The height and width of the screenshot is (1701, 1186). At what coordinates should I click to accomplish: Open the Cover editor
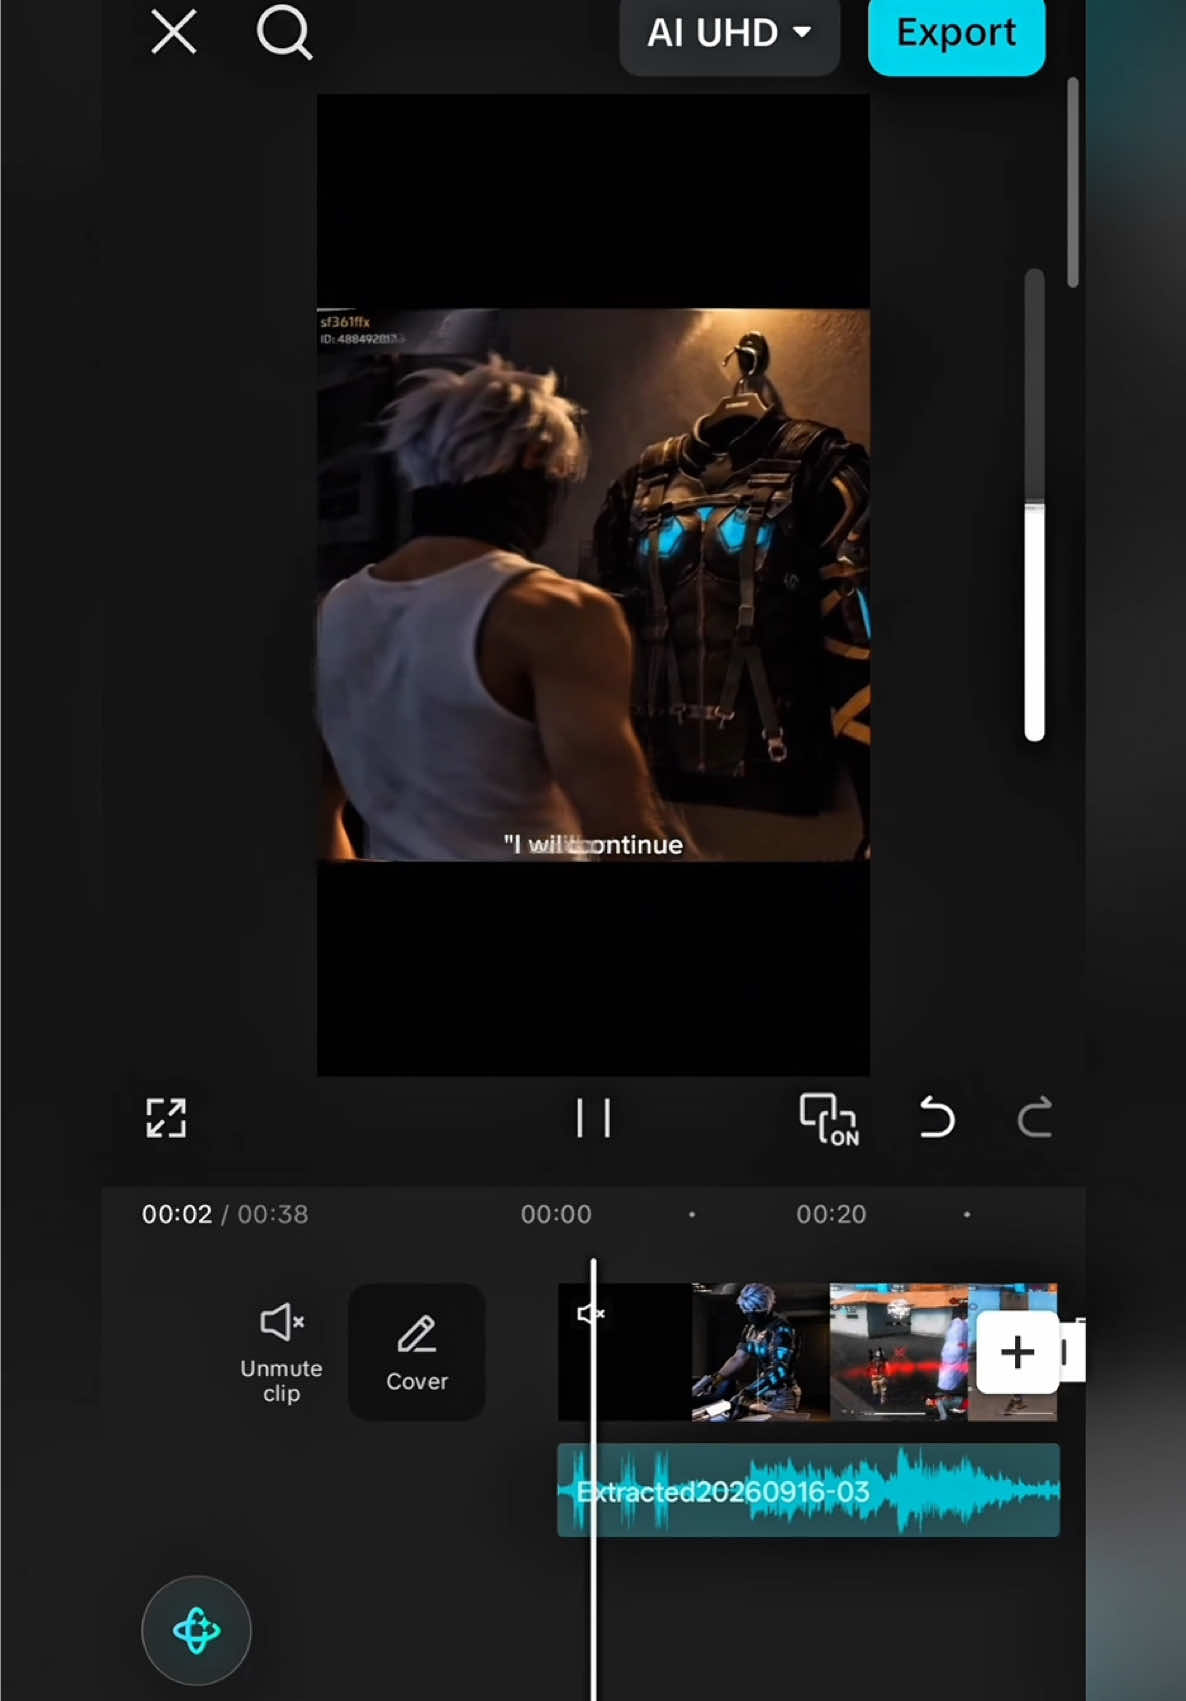pyautogui.click(x=417, y=1352)
